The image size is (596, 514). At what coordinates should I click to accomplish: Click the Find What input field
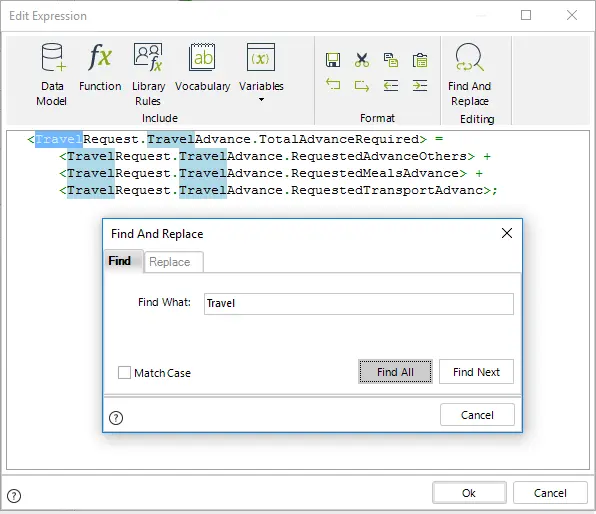pyautogui.click(x=359, y=303)
